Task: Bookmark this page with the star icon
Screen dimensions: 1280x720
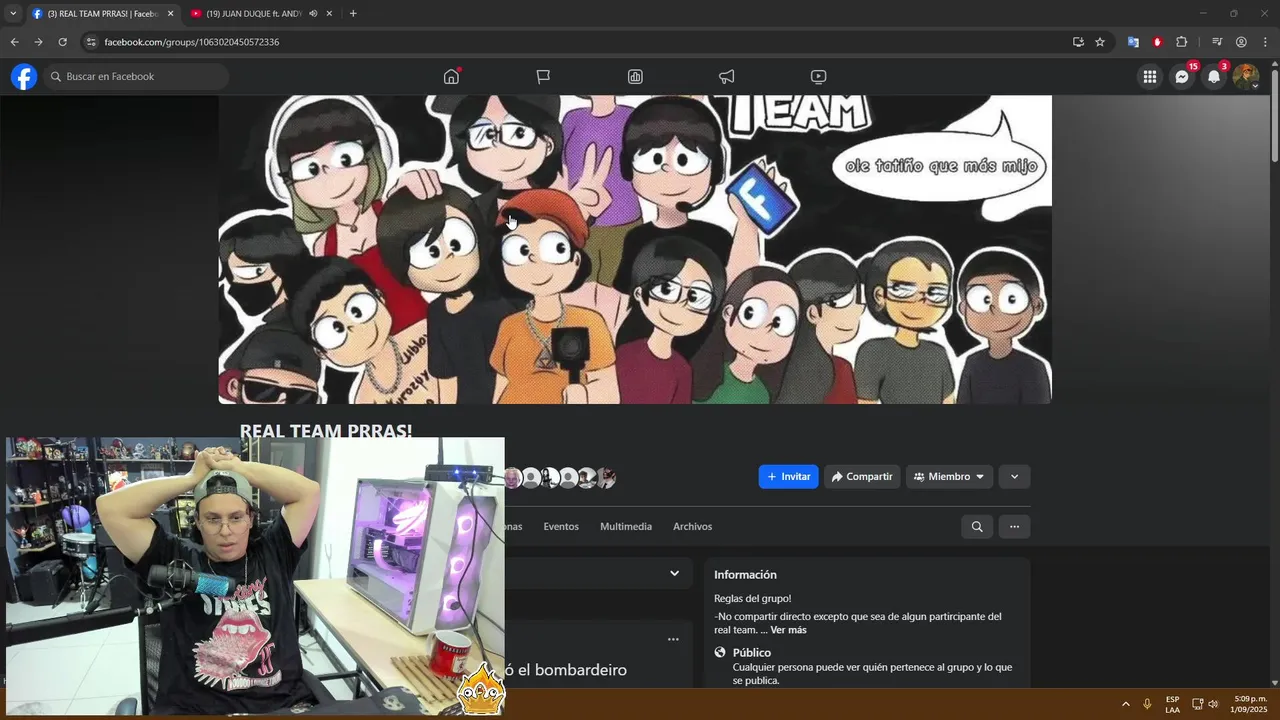Action: point(1100,42)
